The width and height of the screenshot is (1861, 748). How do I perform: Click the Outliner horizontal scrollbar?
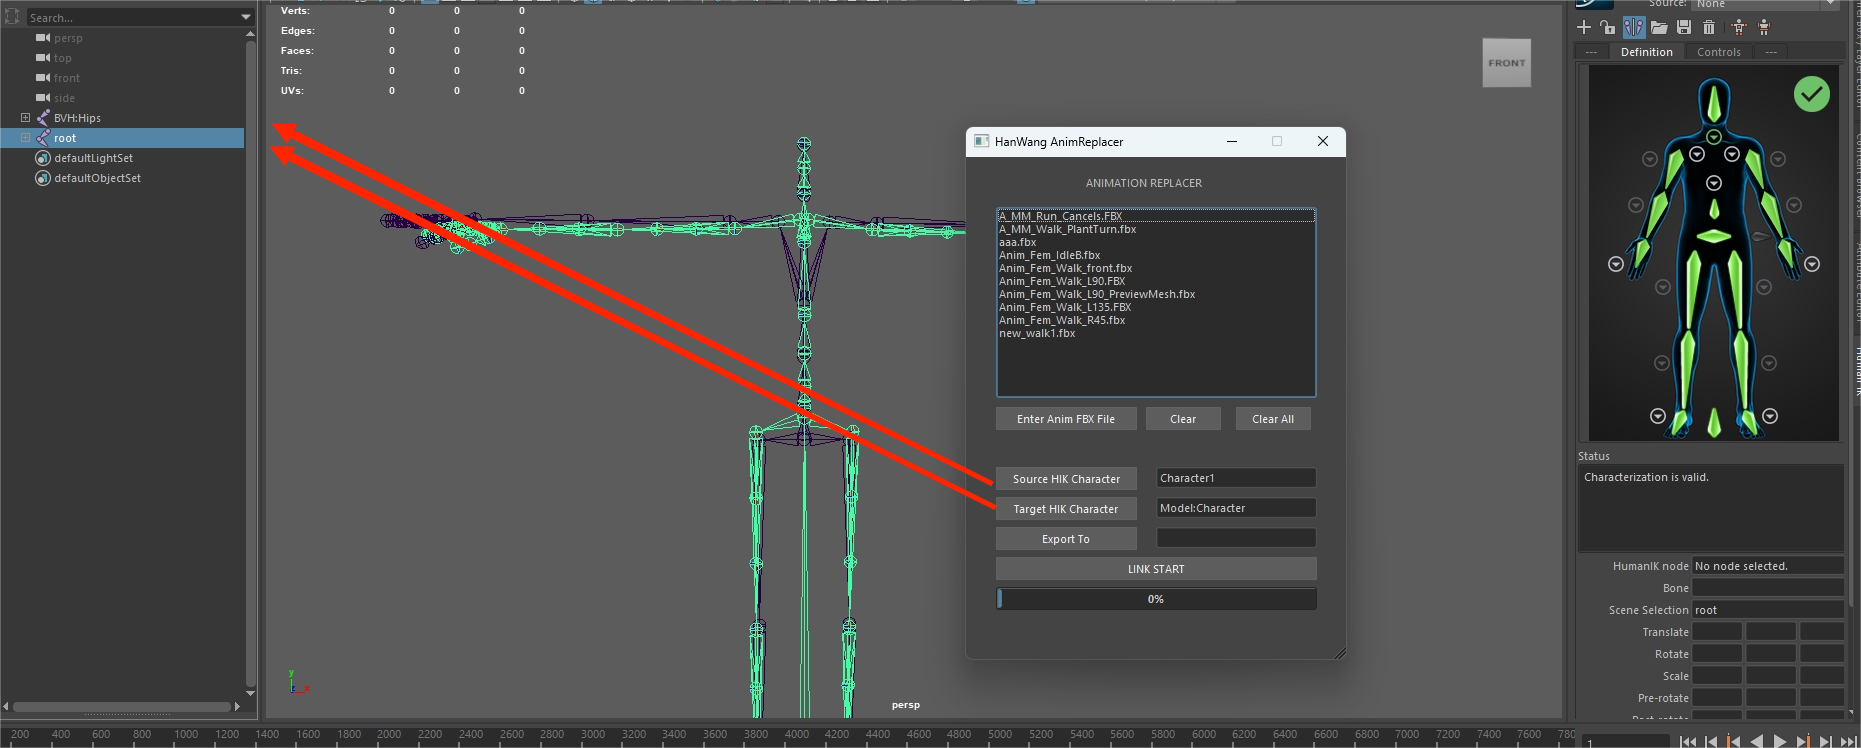(121, 706)
